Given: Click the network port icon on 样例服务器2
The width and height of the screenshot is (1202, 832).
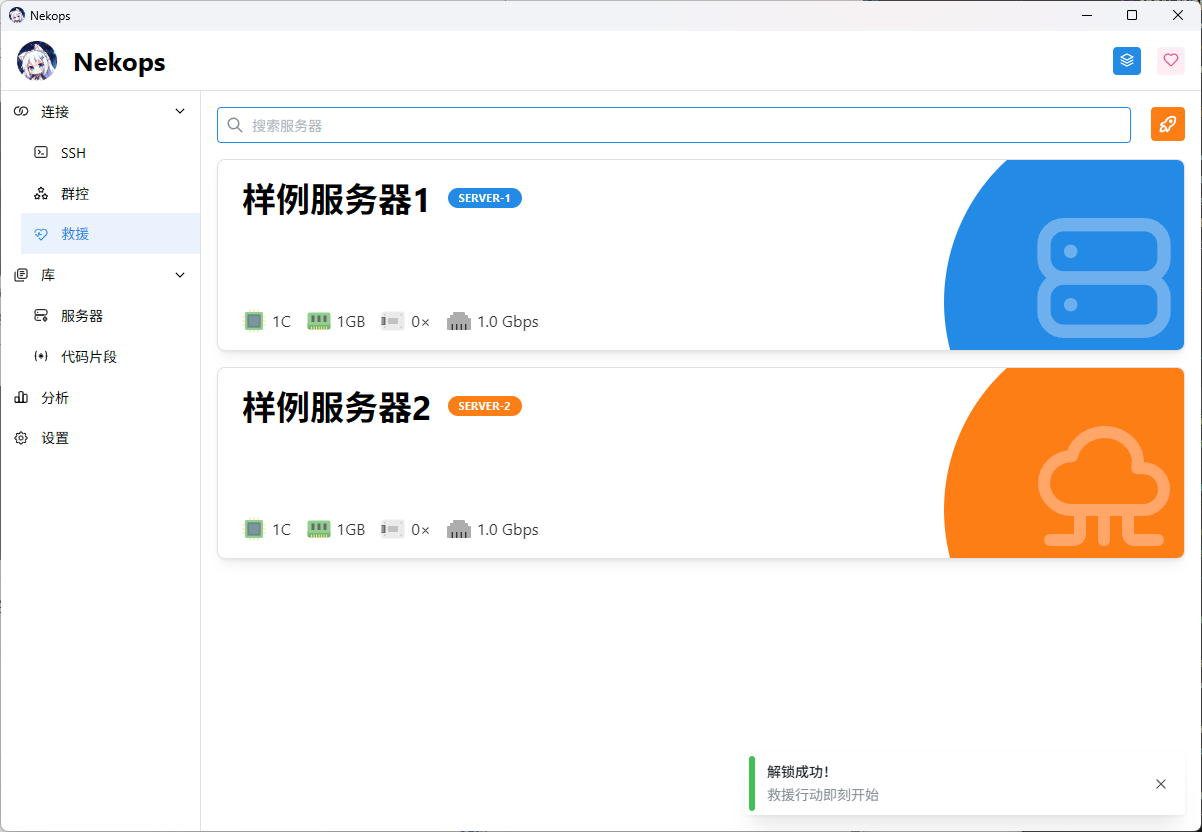Looking at the screenshot, I should 459,529.
